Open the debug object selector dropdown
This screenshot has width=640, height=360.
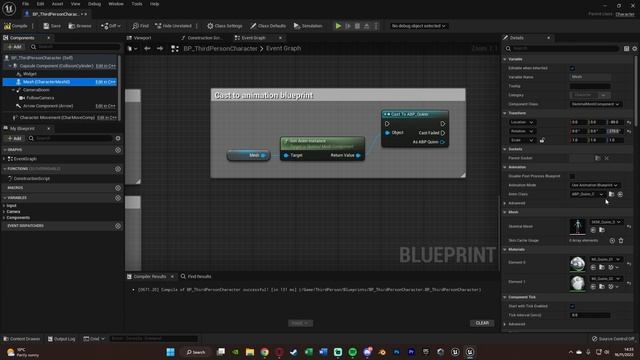click(418, 26)
